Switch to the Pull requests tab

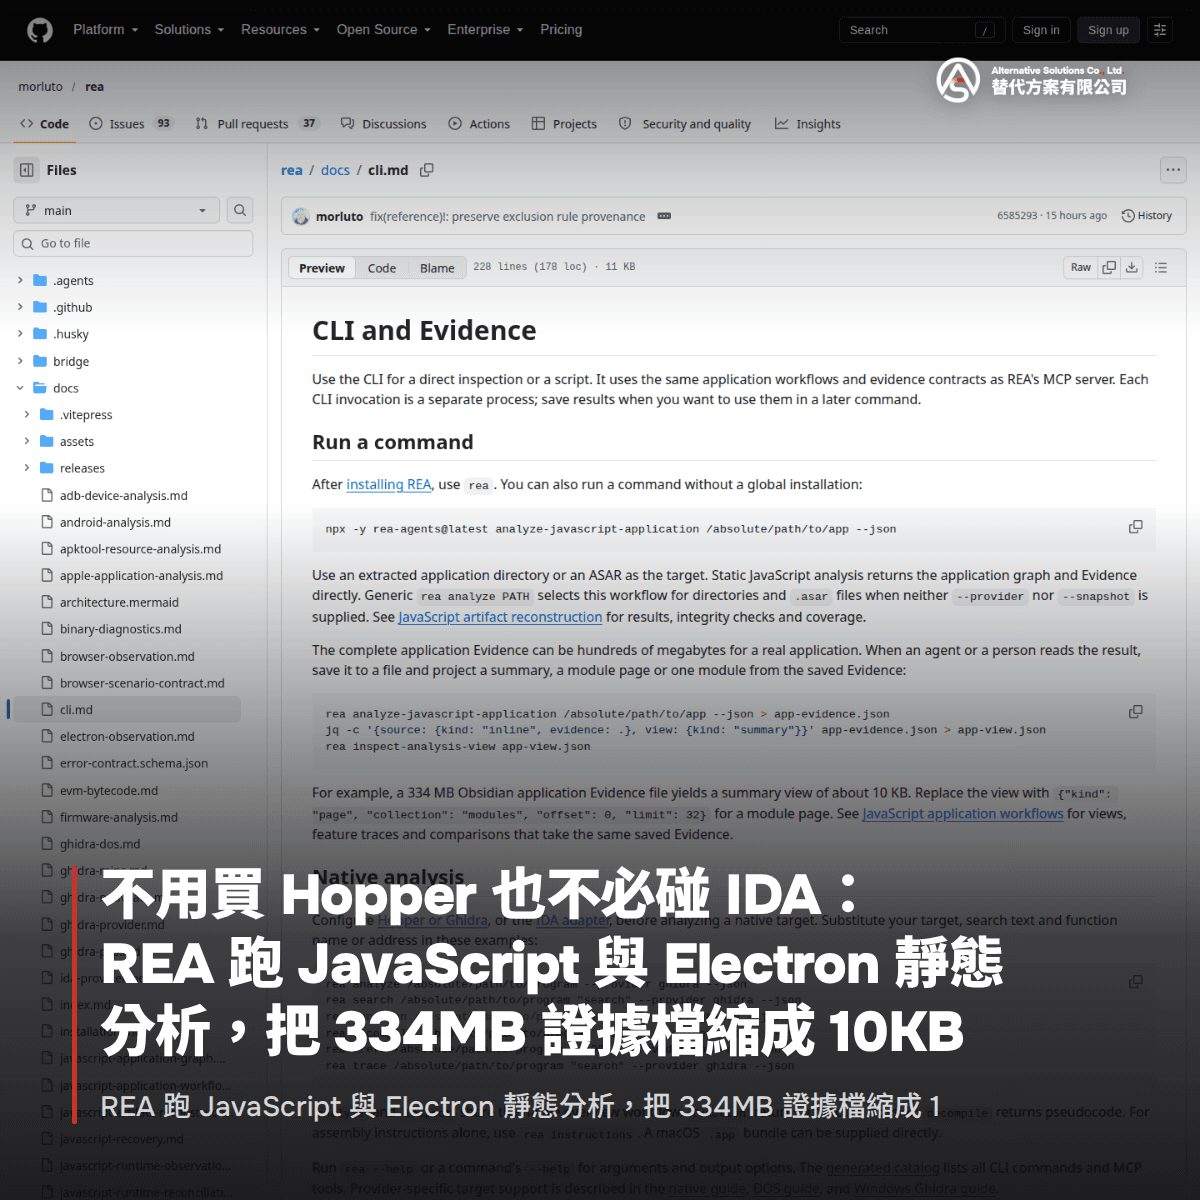click(x=257, y=124)
